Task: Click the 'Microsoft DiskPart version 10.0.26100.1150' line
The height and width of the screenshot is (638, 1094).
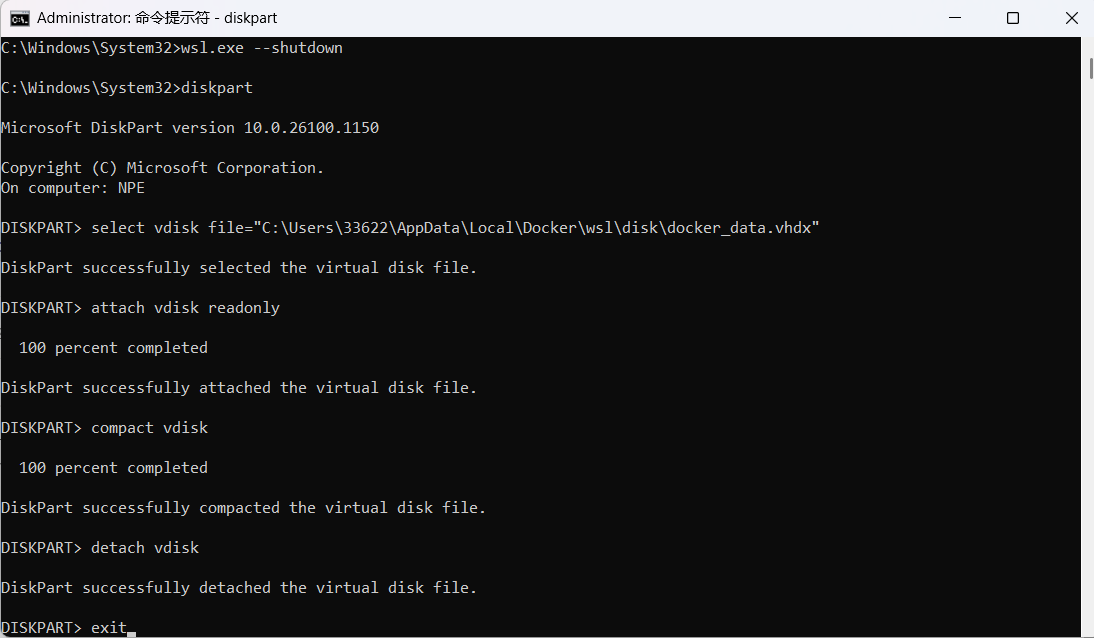Action: [190, 128]
